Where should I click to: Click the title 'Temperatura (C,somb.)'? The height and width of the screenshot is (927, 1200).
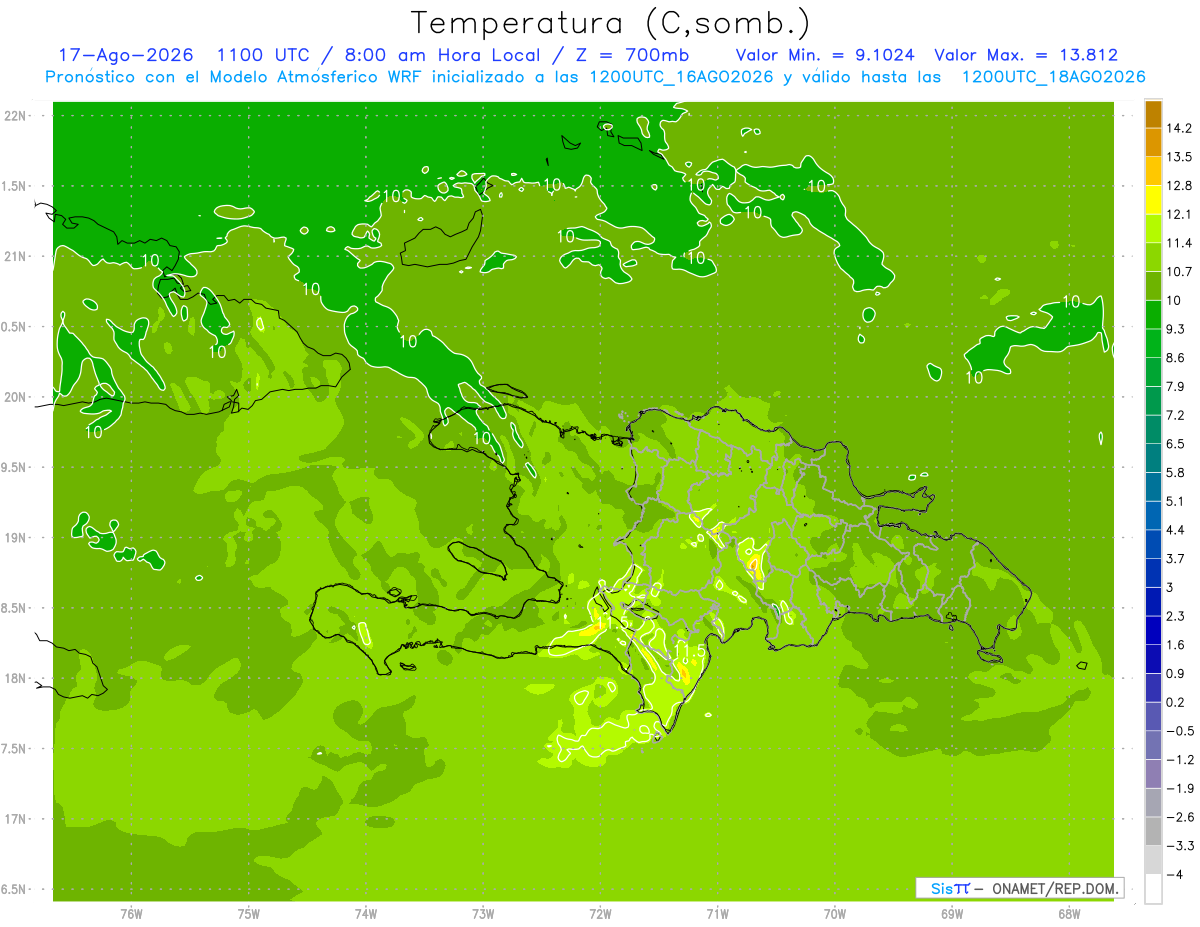pos(611,23)
